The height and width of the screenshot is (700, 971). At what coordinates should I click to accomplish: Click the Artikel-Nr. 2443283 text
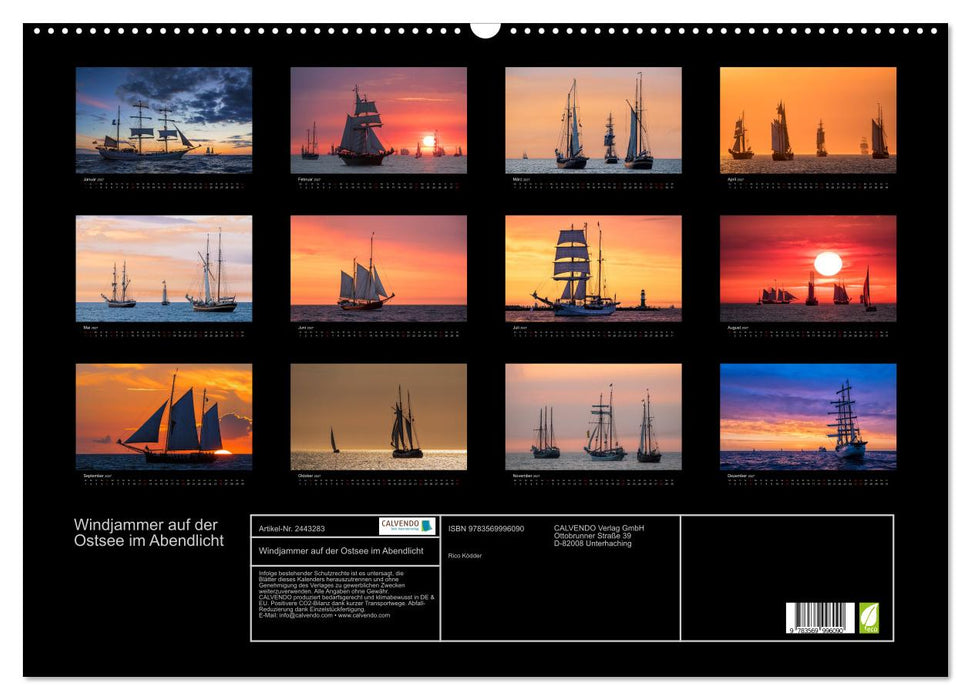click(x=292, y=528)
